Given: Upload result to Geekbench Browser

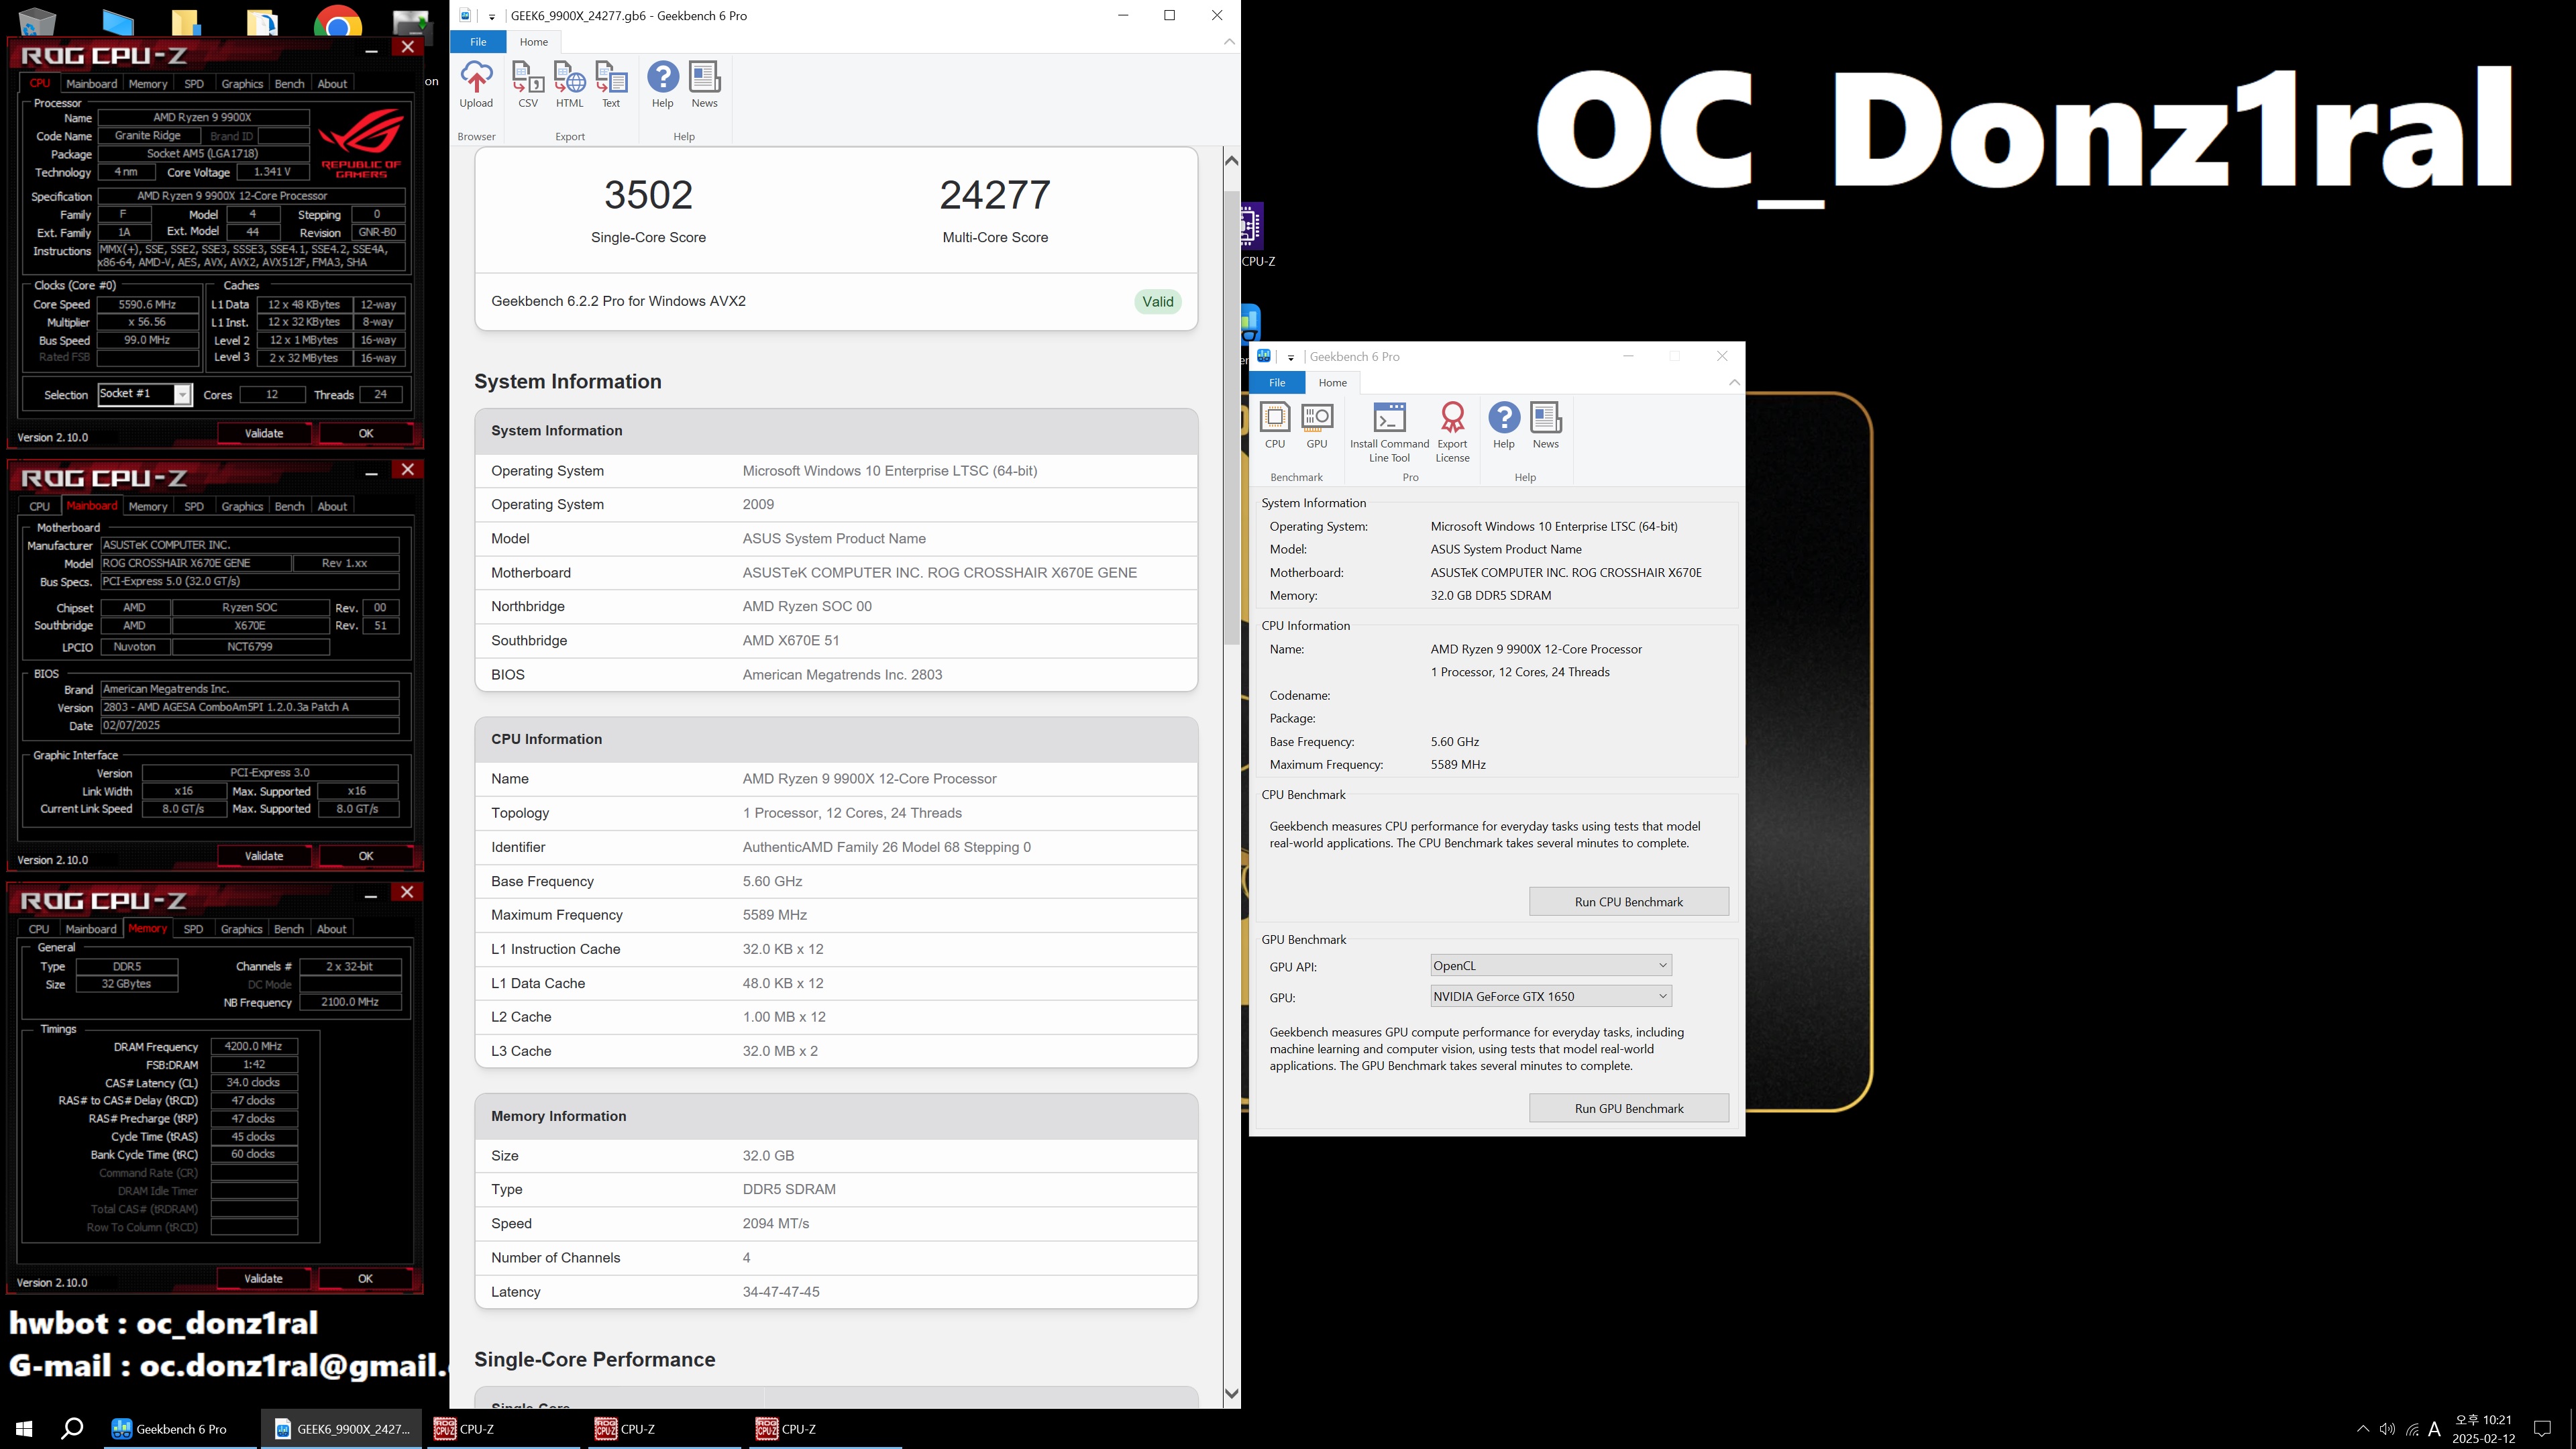Looking at the screenshot, I should point(476,85).
